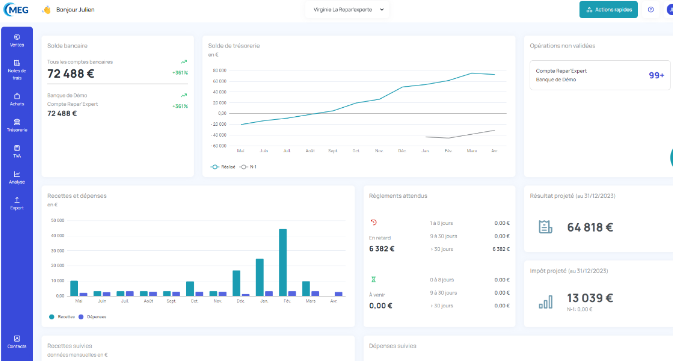Open Trésorerie in the sidebar
The image size is (673, 361).
(x=17, y=125)
